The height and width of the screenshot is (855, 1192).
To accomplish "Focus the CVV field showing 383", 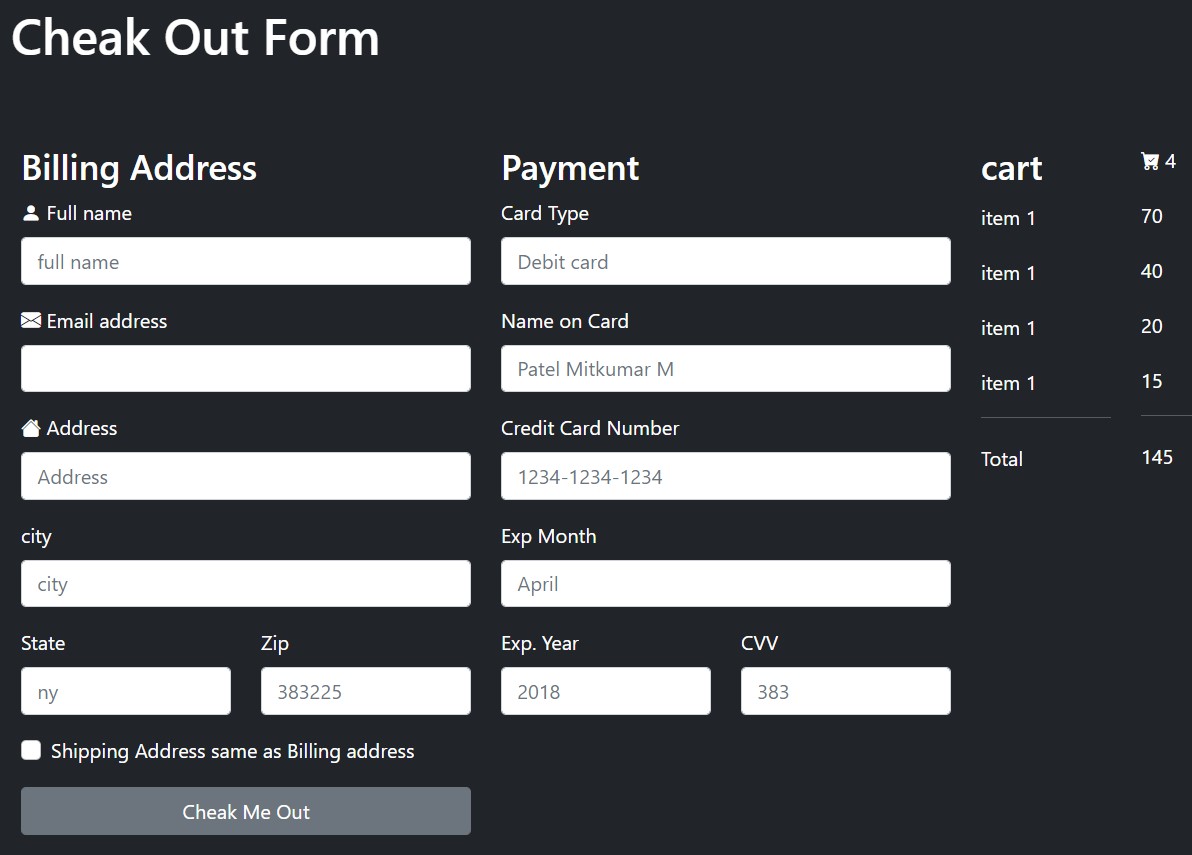I will (845, 690).
